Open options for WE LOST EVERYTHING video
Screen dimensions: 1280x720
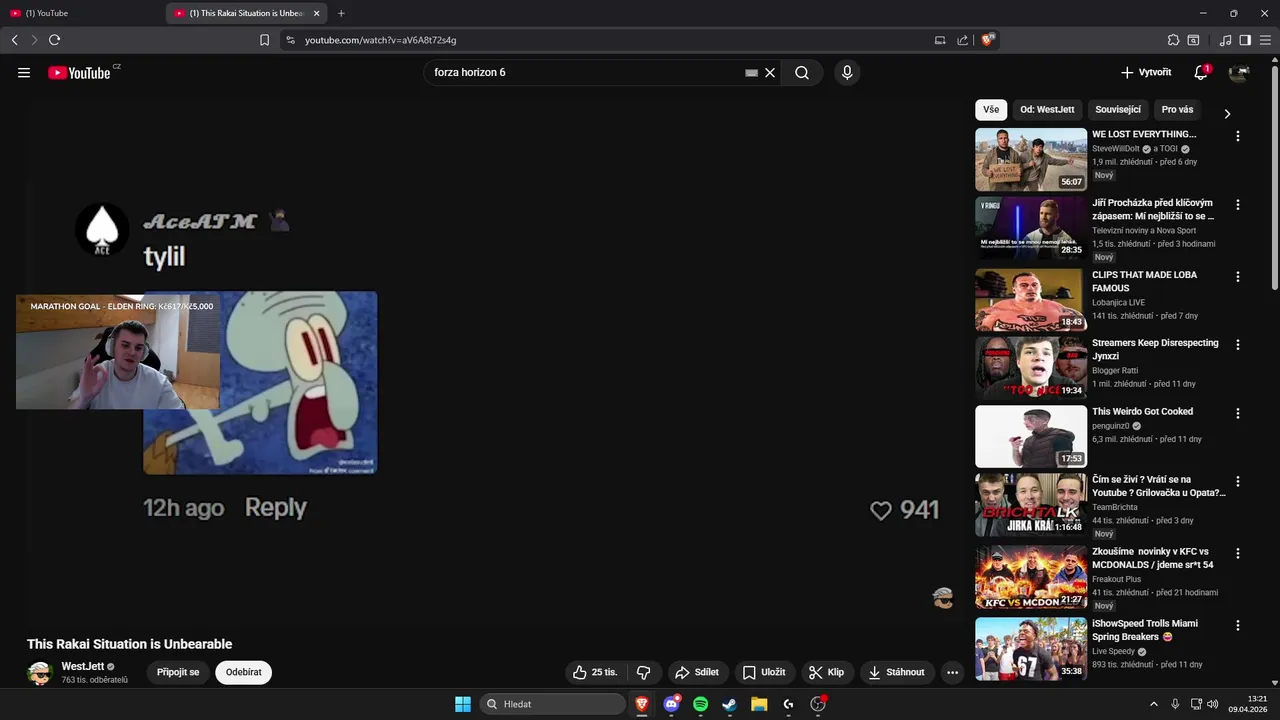pyautogui.click(x=1237, y=136)
